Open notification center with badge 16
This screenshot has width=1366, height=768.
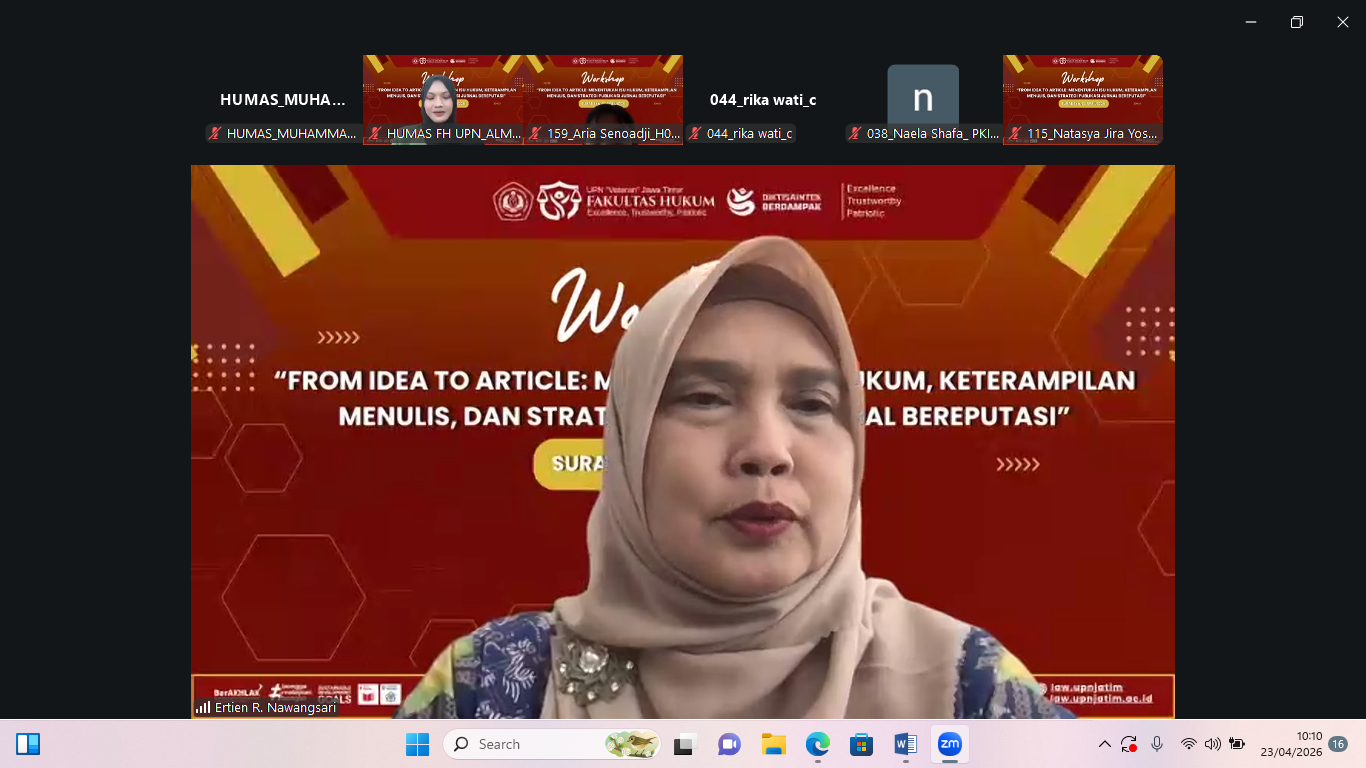pos(1337,744)
